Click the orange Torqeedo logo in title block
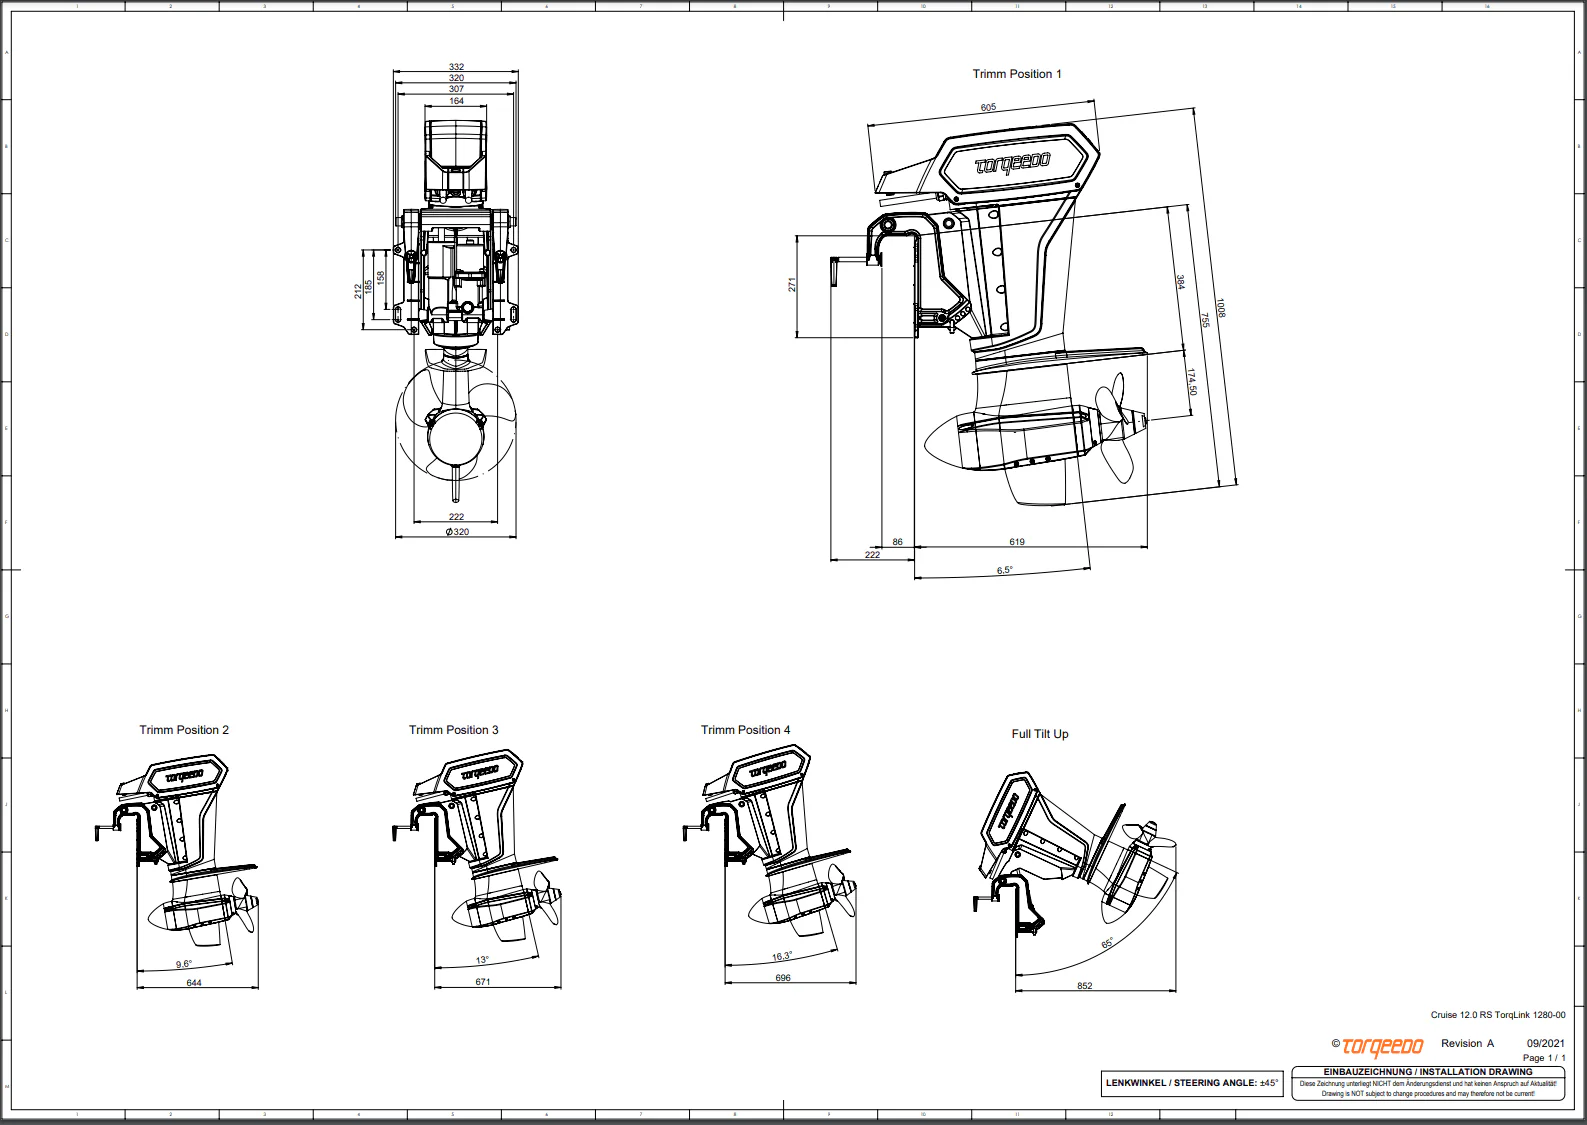 (x=1382, y=1047)
